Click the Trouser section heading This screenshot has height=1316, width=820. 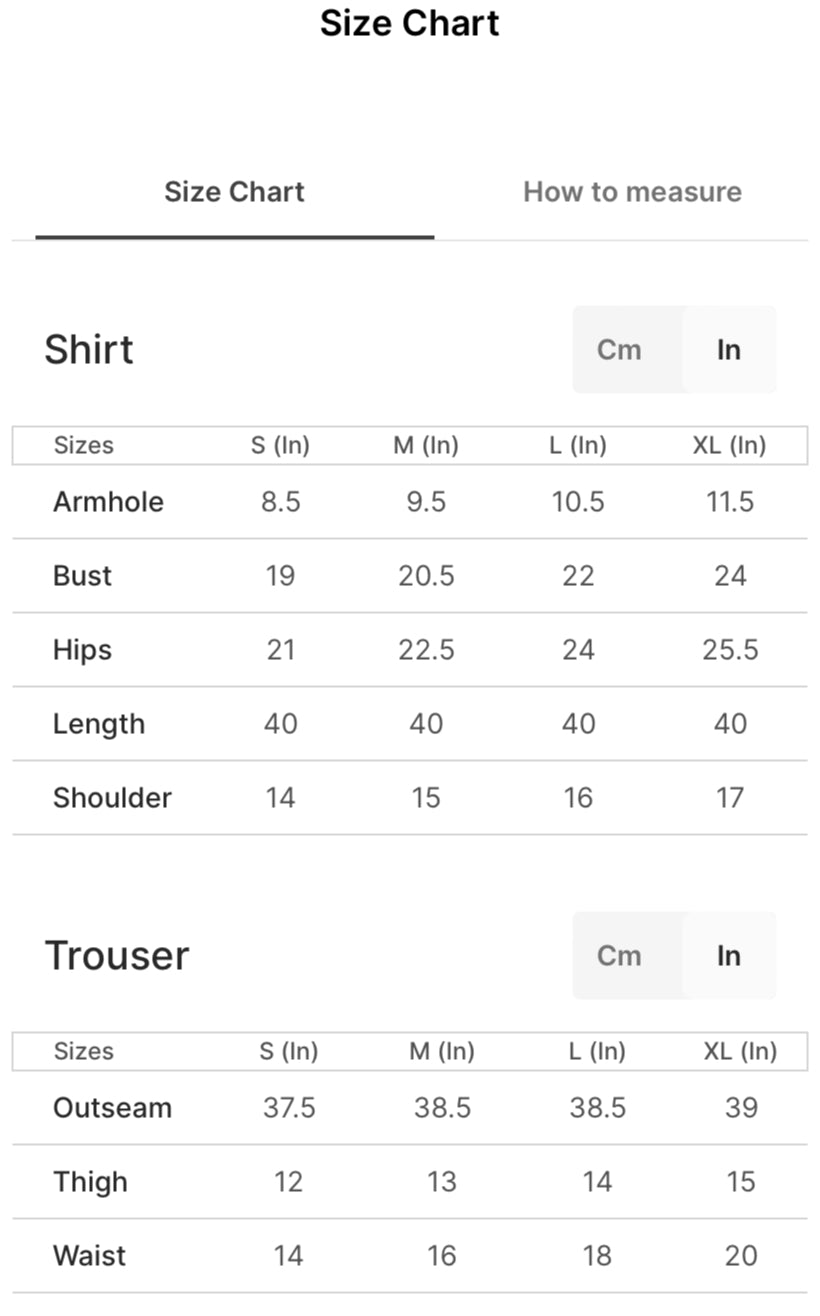pyautogui.click(x=117, y=956)
